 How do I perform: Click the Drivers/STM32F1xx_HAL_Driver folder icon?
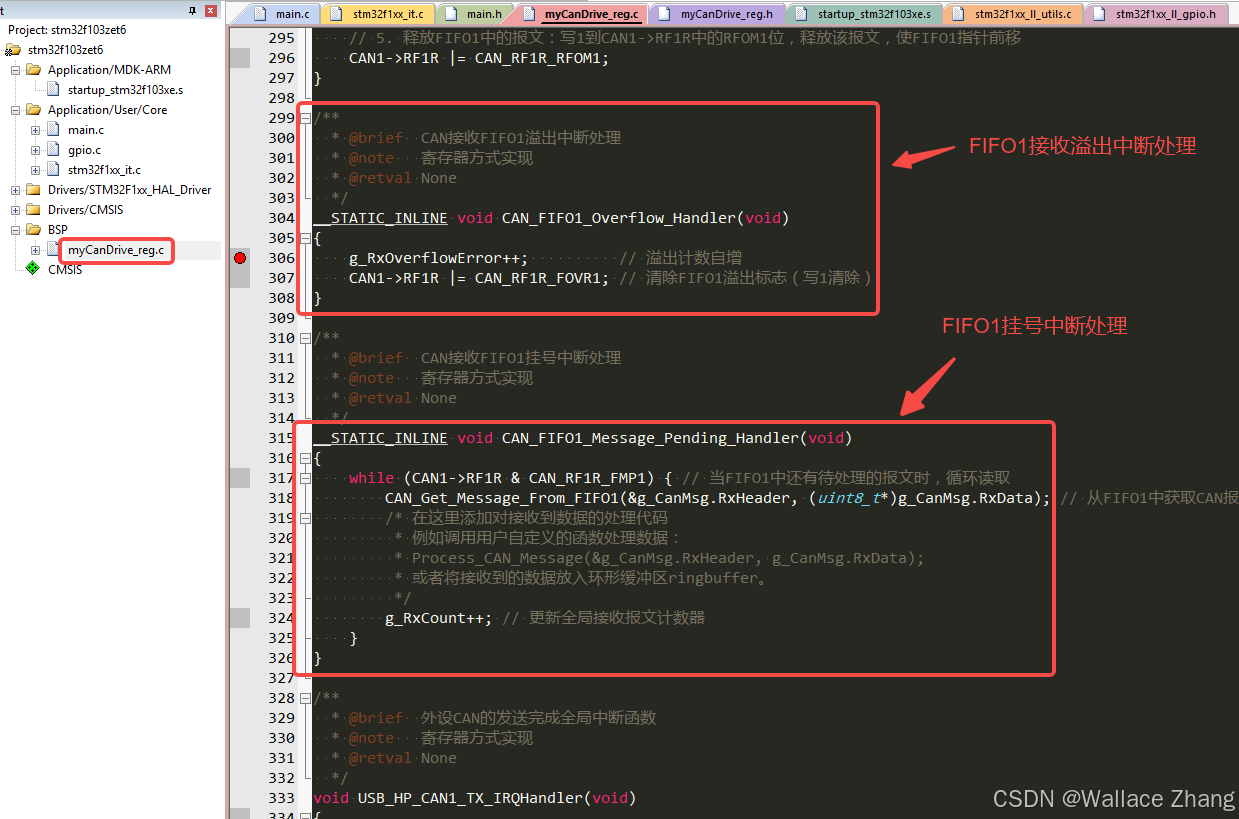[33, 190]
